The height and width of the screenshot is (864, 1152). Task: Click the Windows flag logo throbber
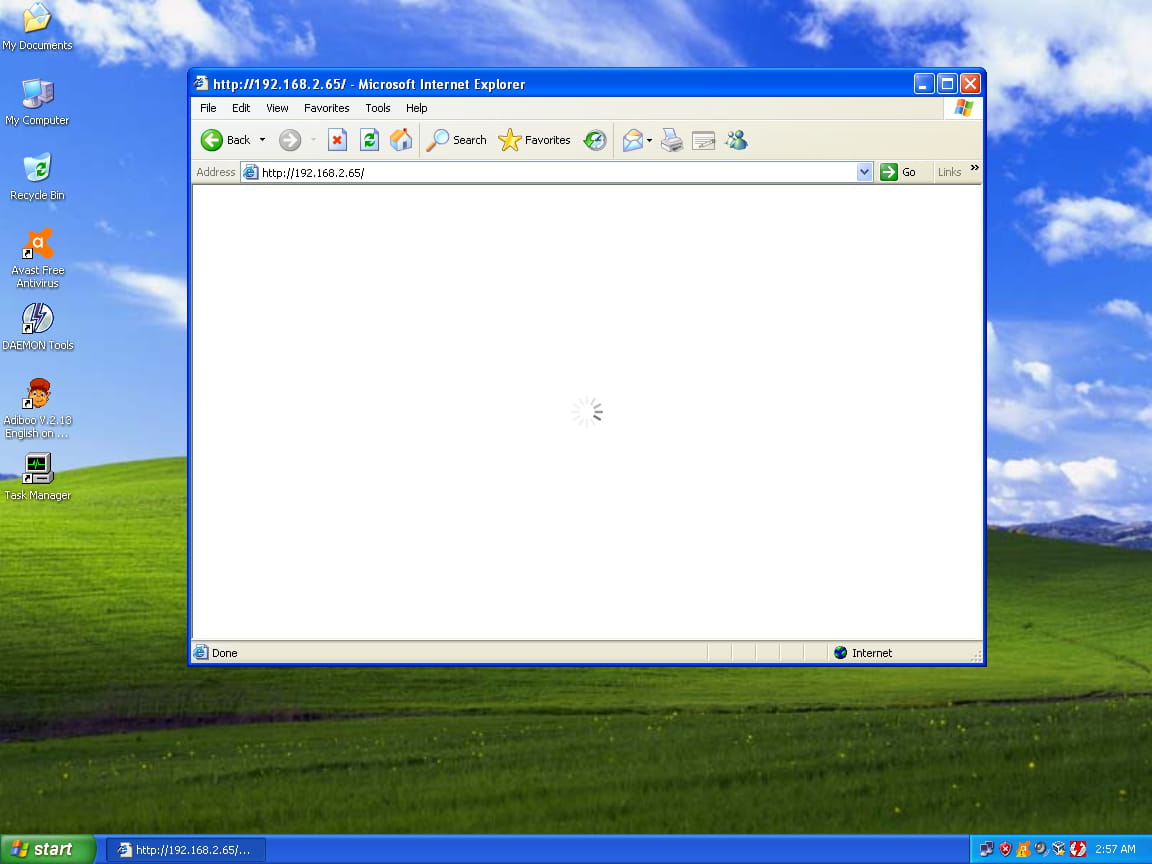(963, 108)
